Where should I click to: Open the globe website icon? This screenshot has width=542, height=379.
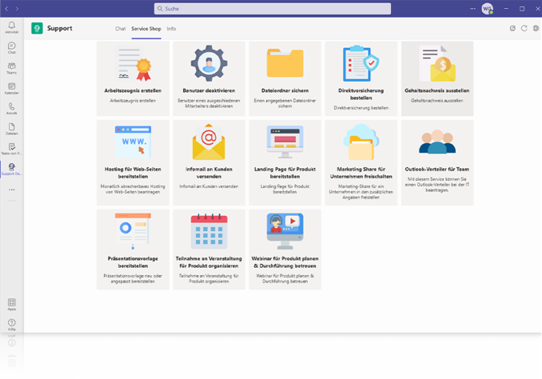[536, 28]
